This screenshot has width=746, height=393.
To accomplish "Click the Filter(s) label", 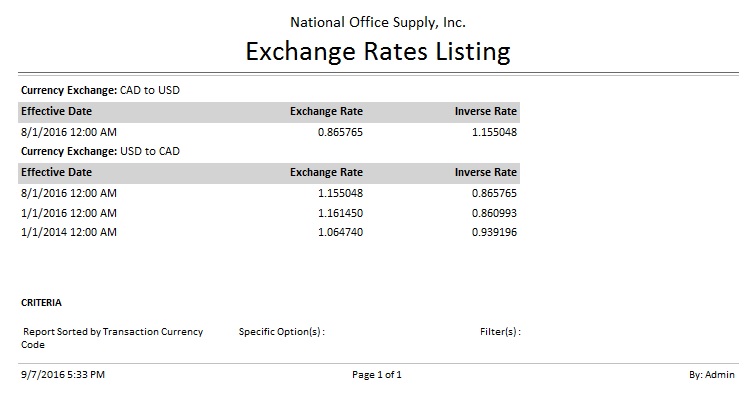I will tap(500, 332).
